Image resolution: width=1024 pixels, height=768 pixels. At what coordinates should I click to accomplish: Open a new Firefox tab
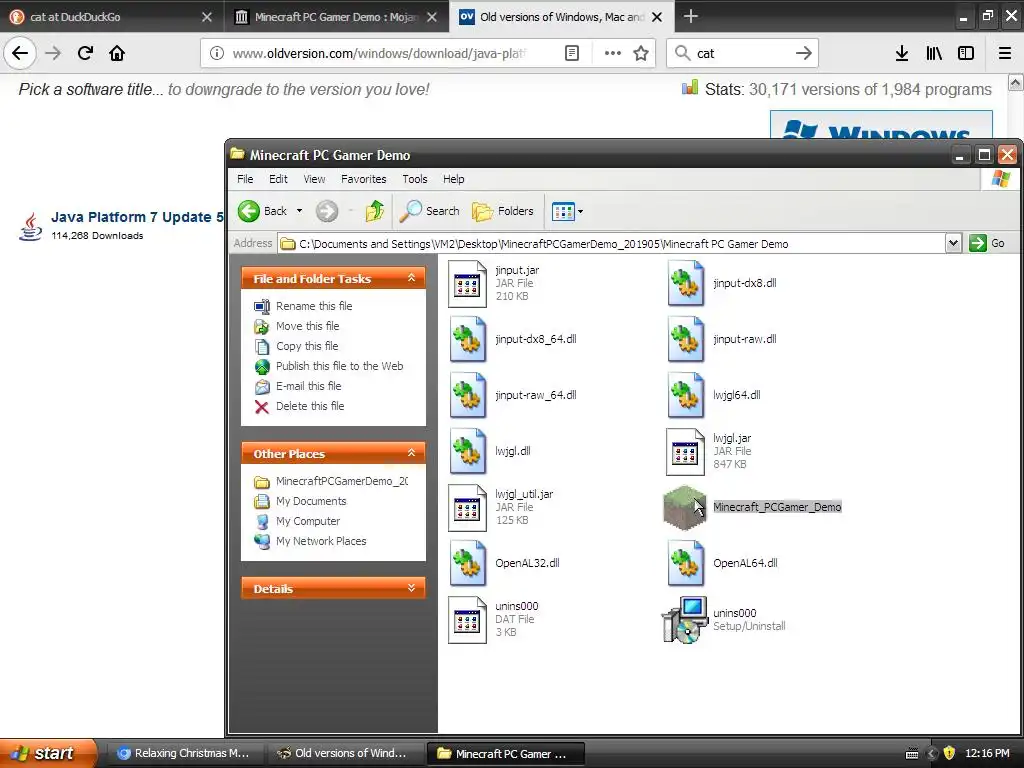(x=690, y=16)
